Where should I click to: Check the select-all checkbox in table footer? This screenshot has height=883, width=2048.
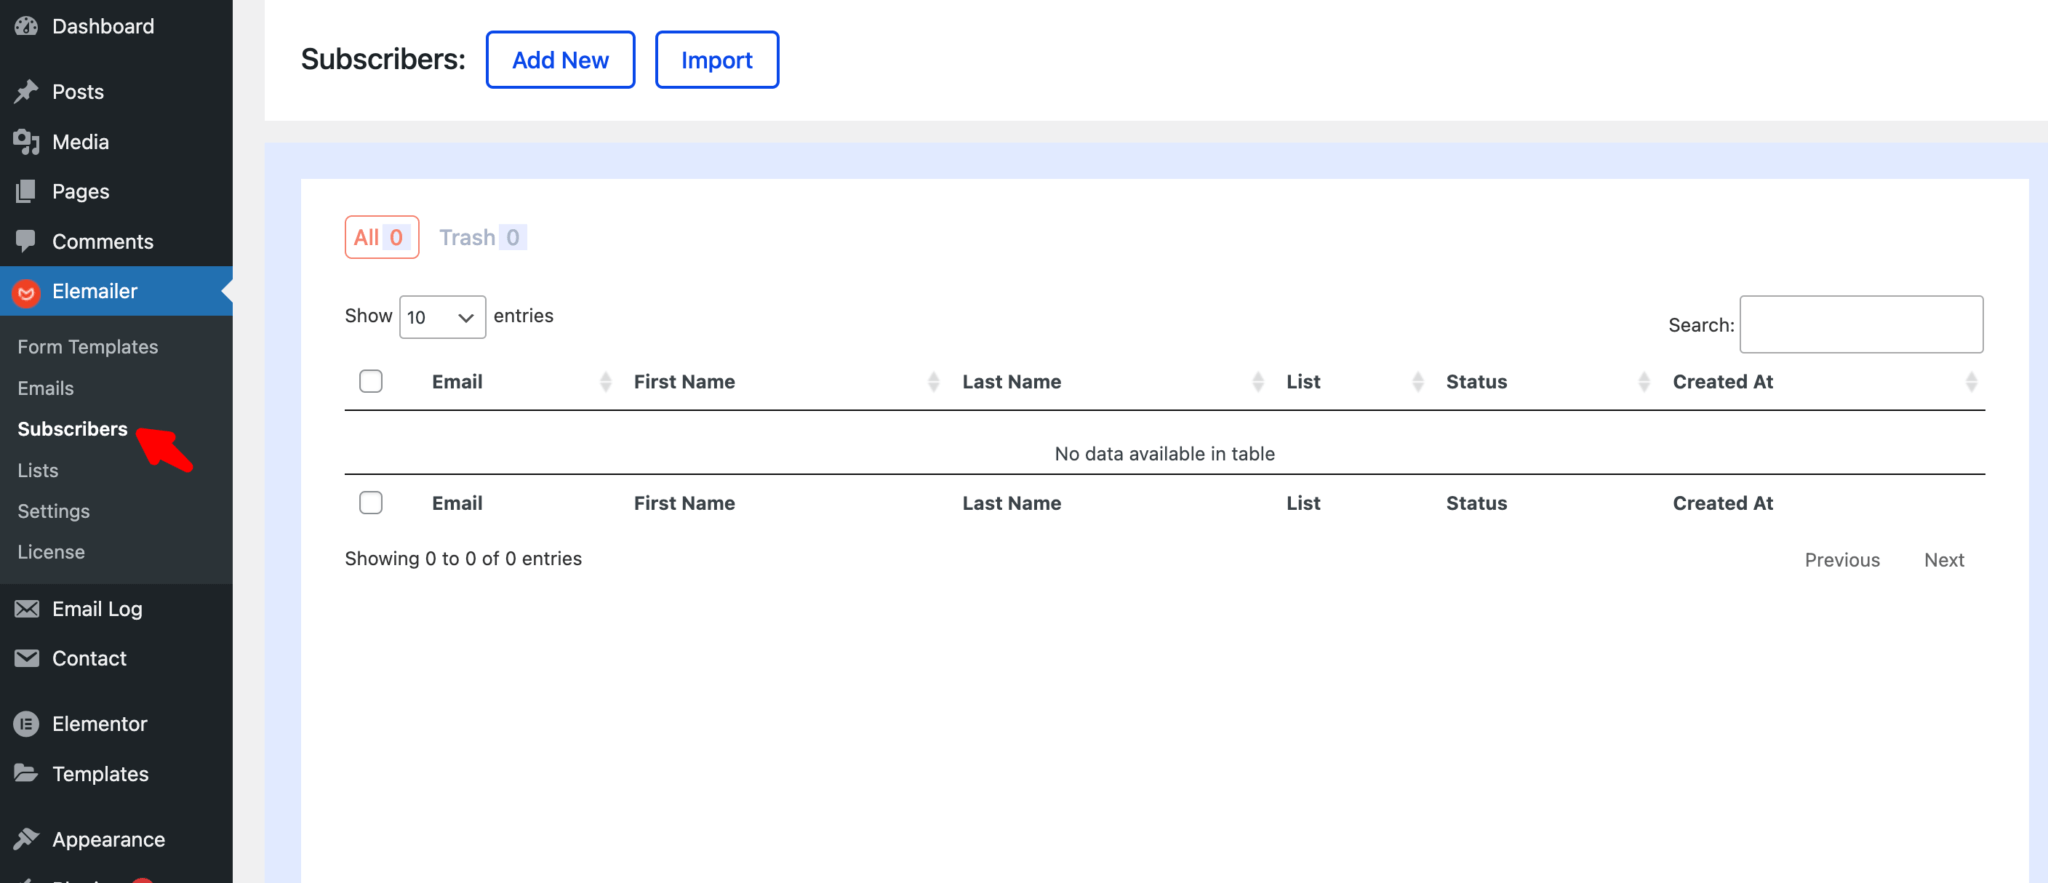coord(371,502)
